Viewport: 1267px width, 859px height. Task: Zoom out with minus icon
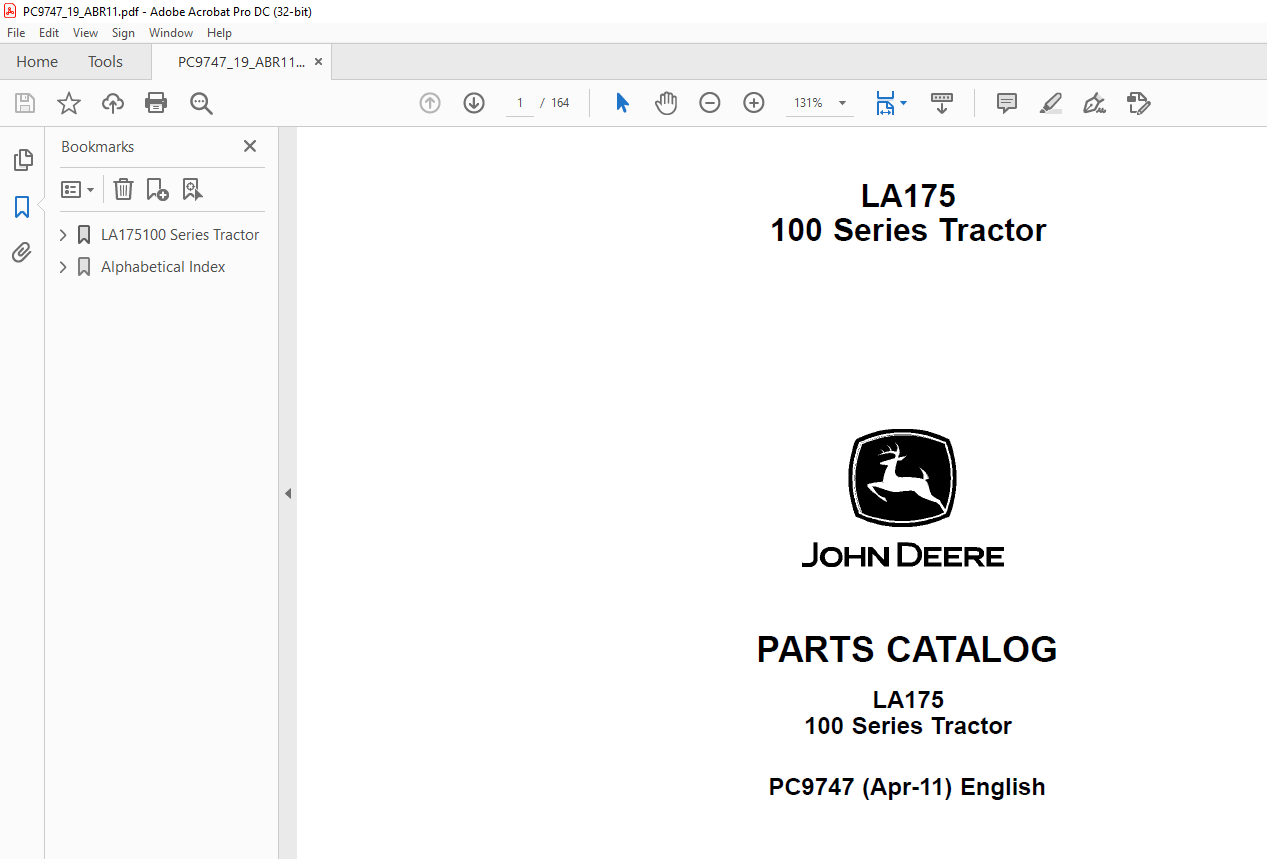pos(710,103)
